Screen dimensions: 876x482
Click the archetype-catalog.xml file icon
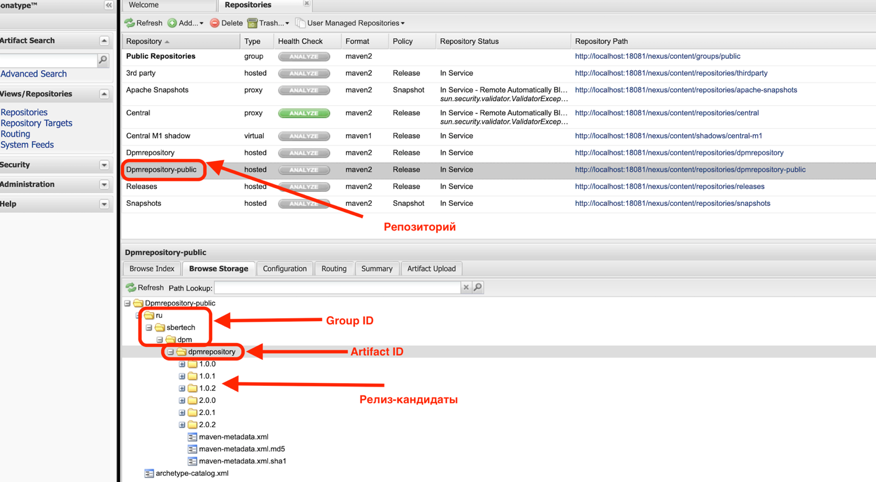(149, 473)
